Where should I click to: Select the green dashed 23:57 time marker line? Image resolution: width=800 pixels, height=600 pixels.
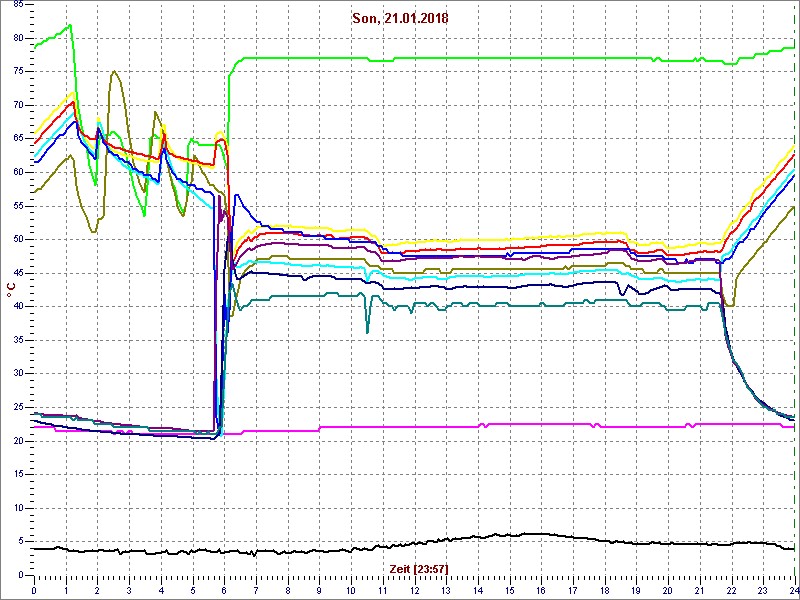(x=795, y=290)
